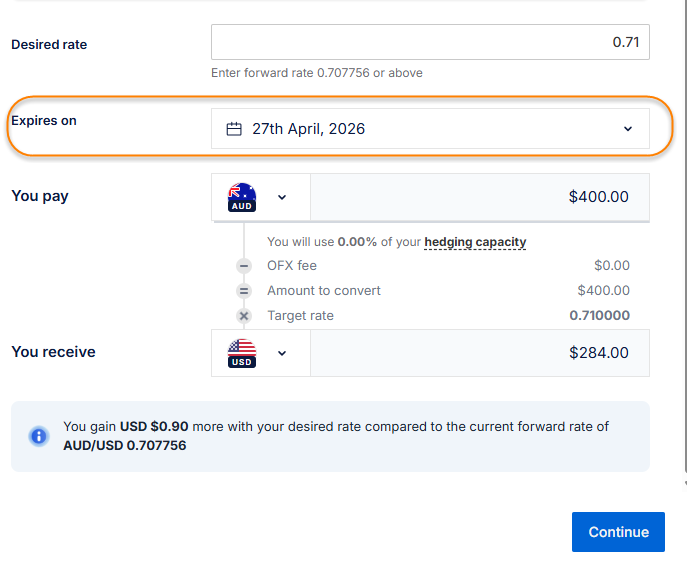The width and height of the screenshot is (687, 574).
Task: Click the You pay amount field
Action: coord(480,197)
